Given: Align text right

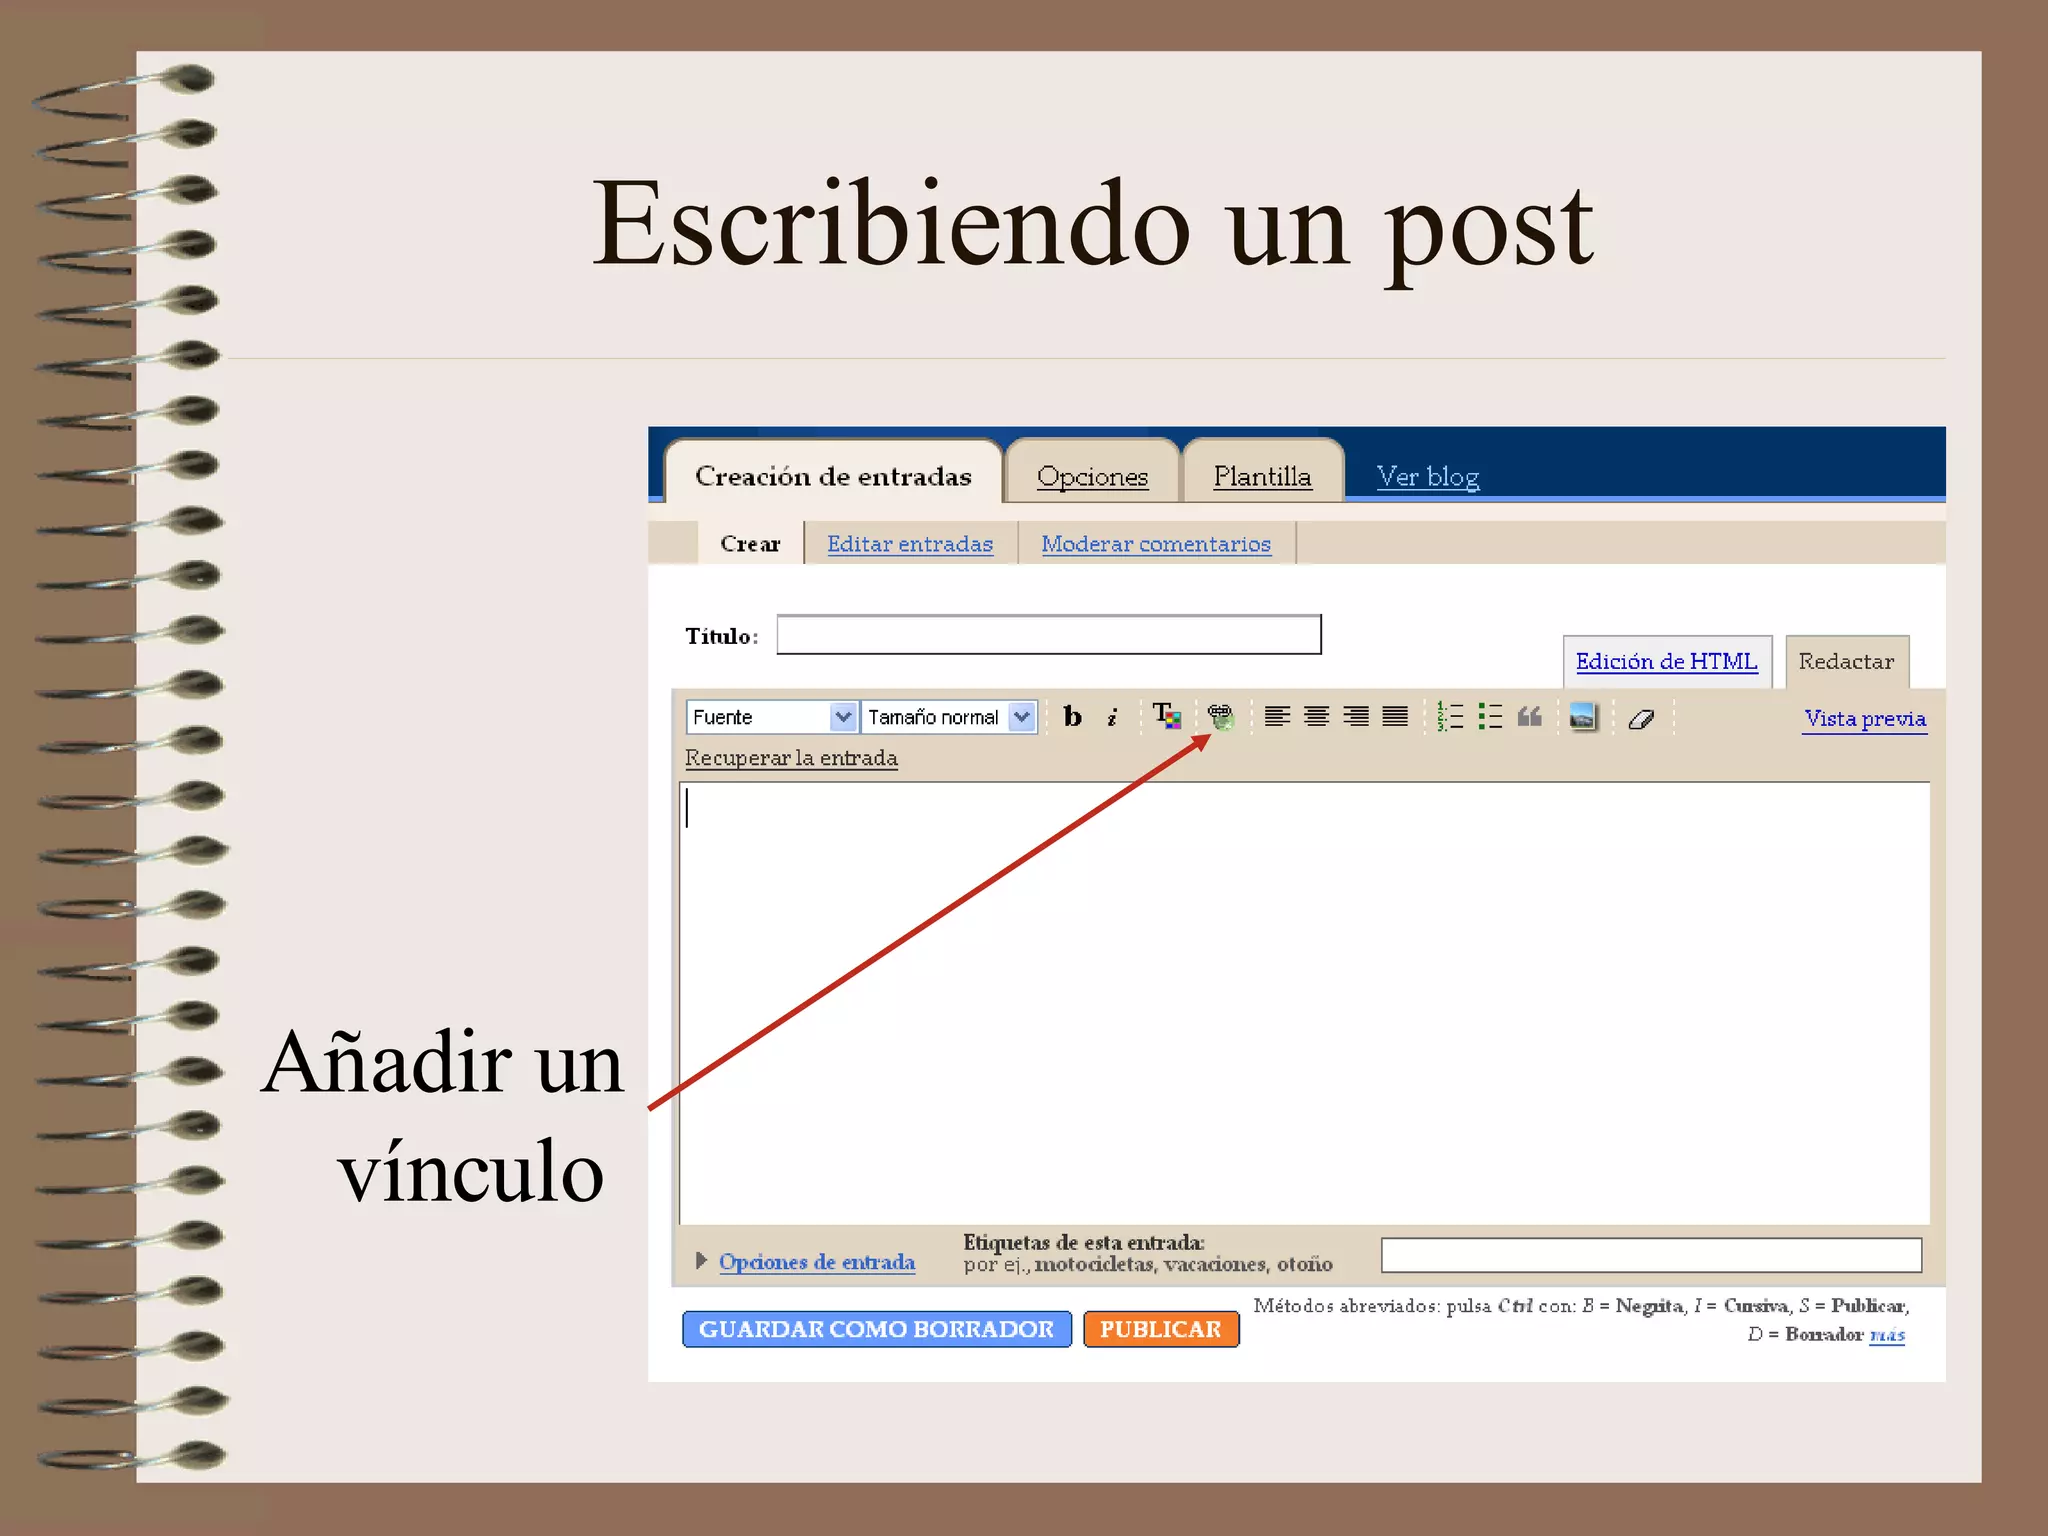Looking at the screenshot, I should pos(1356,716).
